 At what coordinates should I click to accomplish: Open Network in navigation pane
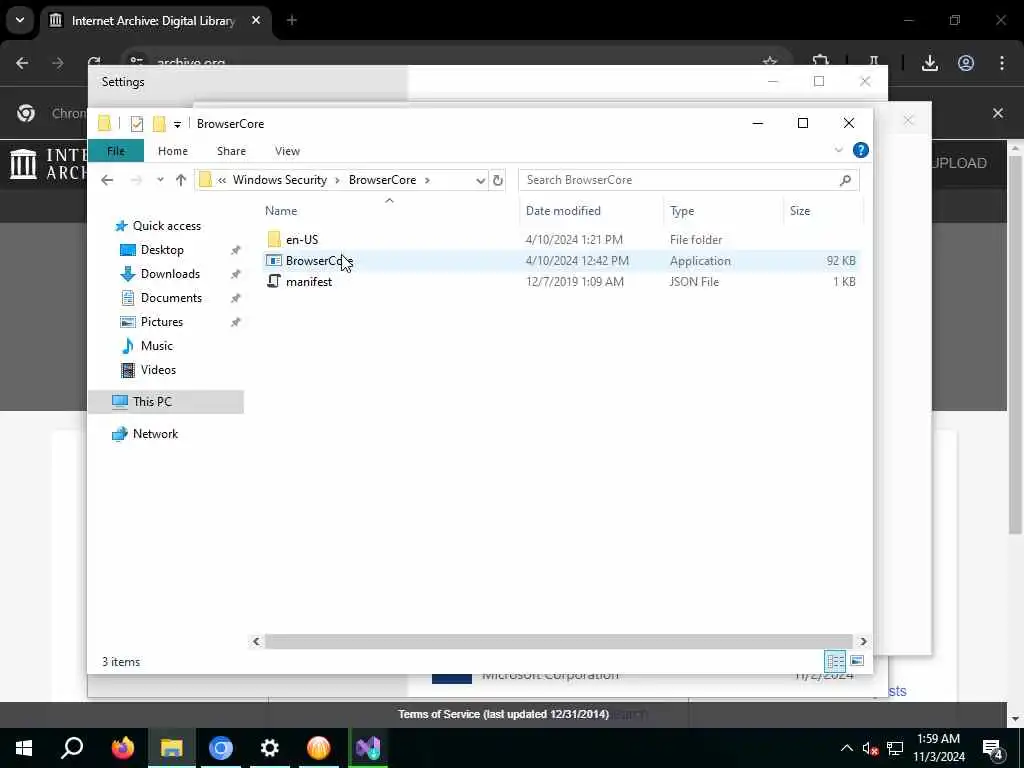point(155,434)
